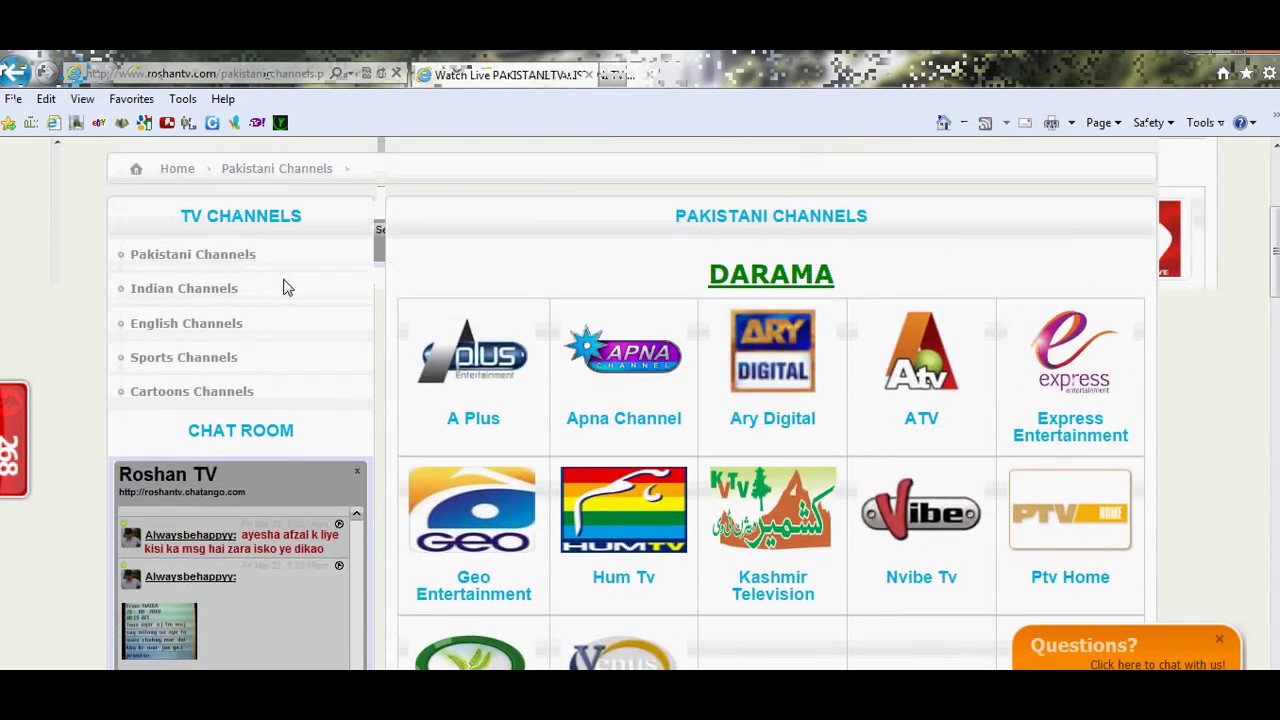Expand the Help icon dropdown arrow
The height and width of the screenshot is (720, 1280).
[x=1254, y=123]
